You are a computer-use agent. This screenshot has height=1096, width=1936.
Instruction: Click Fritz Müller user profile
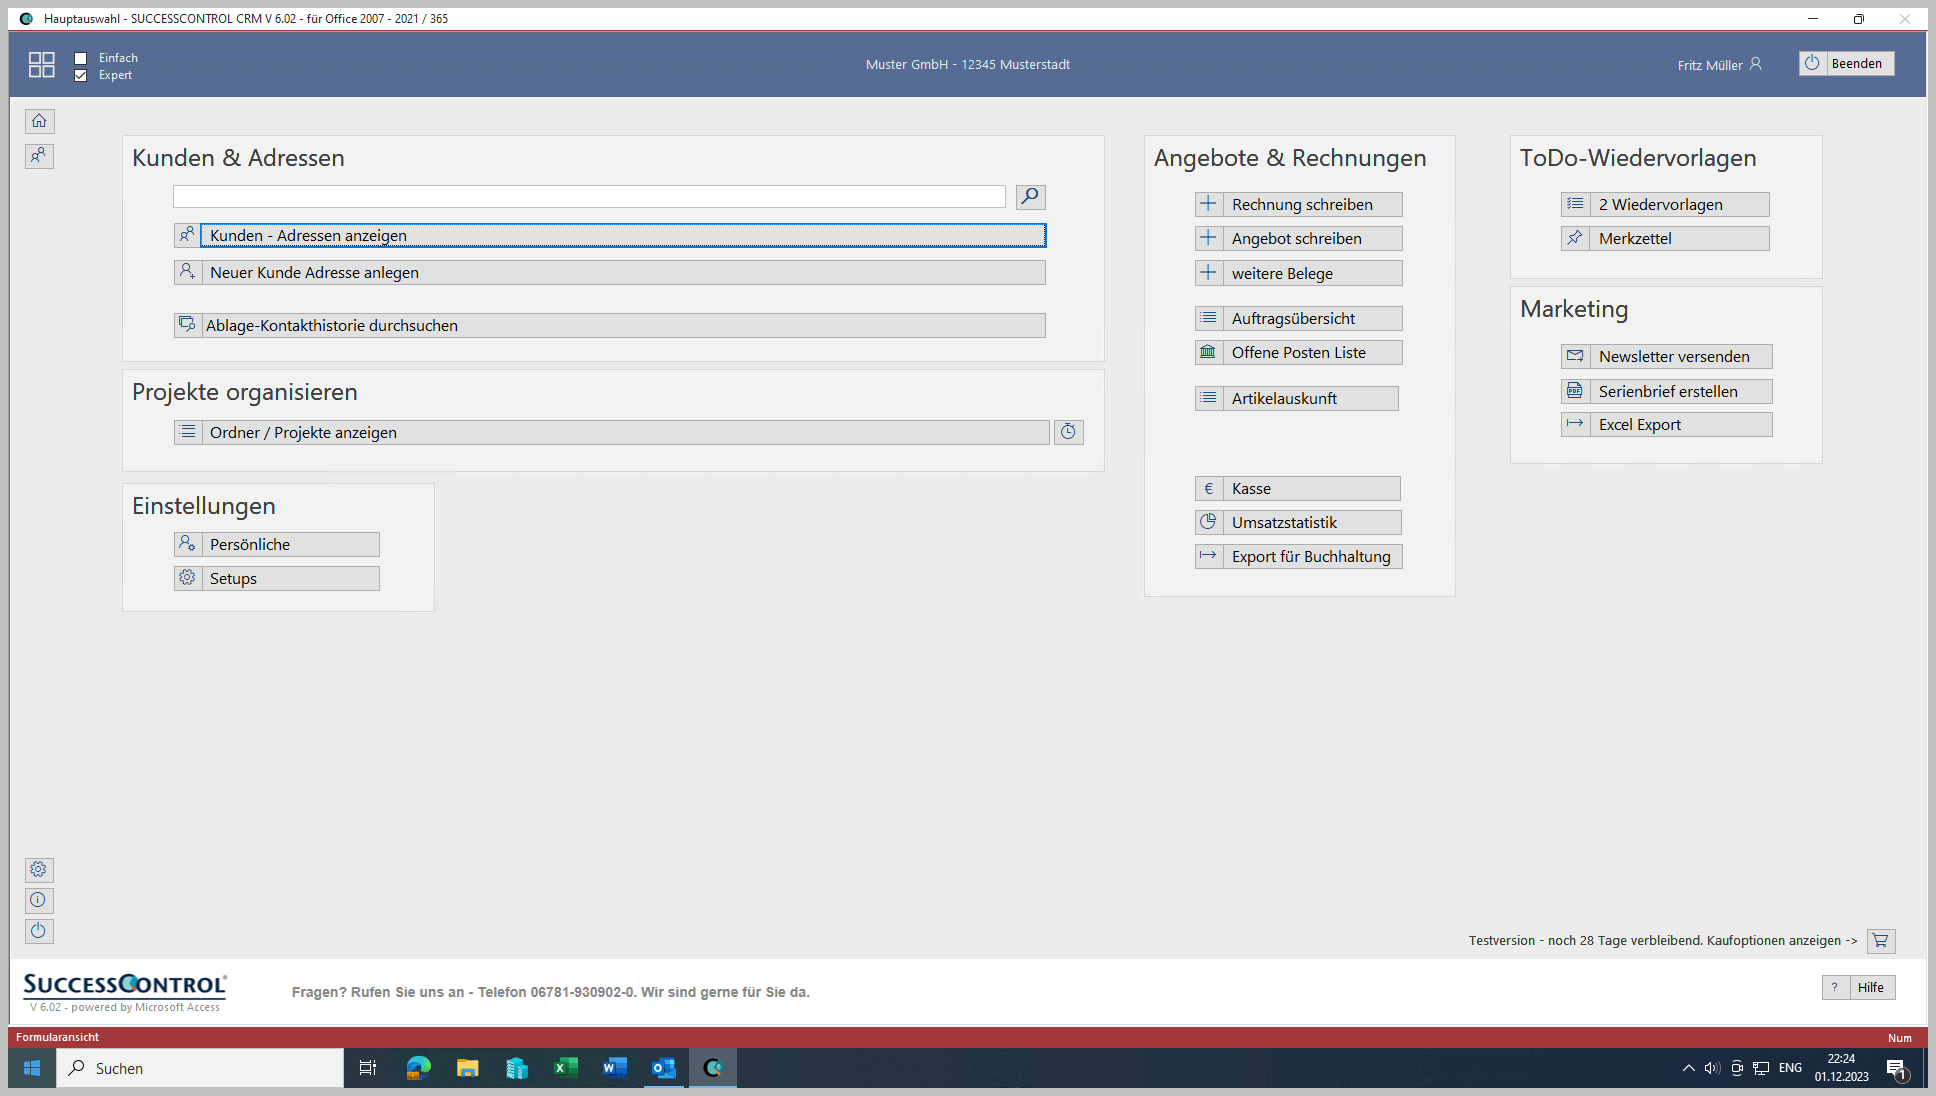click(x=1719, y=65)
